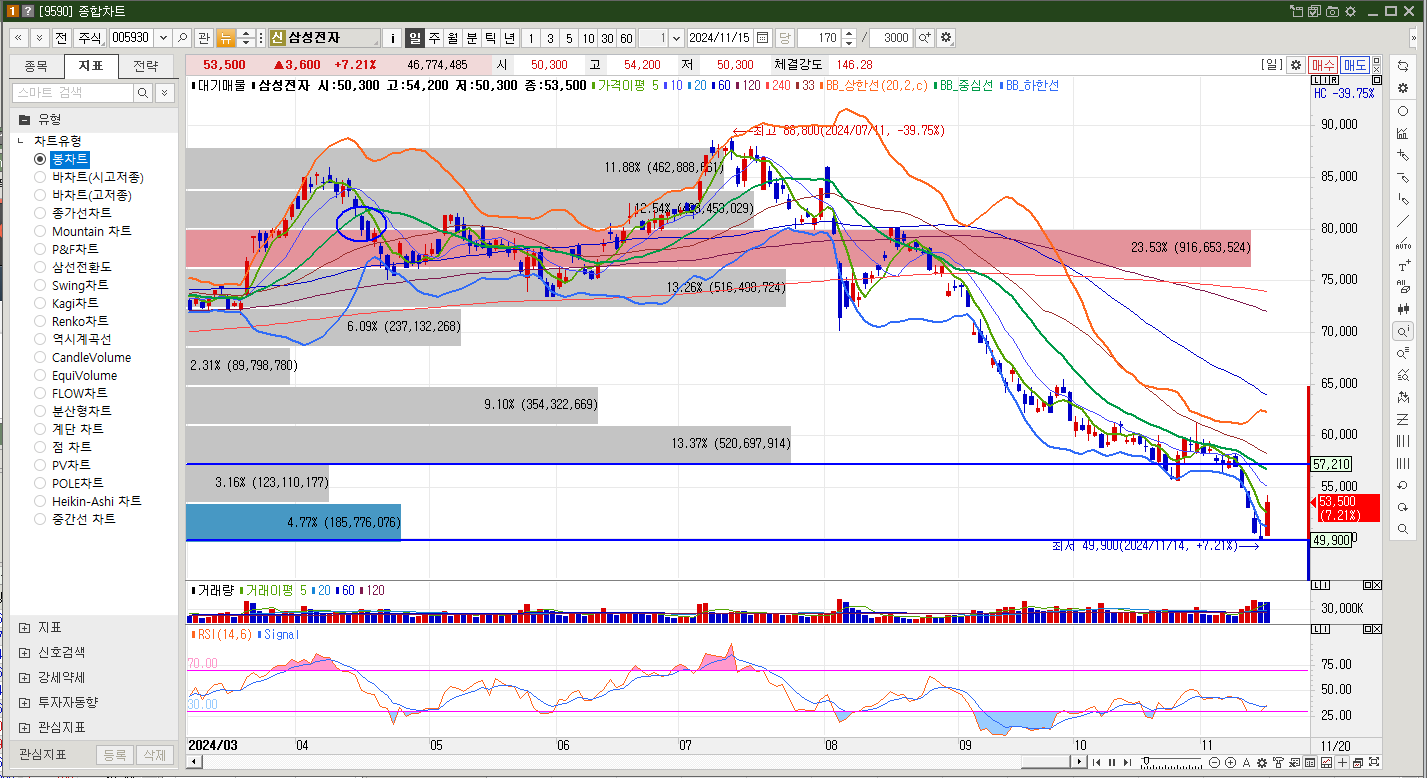Click the stock search magnifier icon
This screenshot has height=778, width=1427.
tap(183, 38)
